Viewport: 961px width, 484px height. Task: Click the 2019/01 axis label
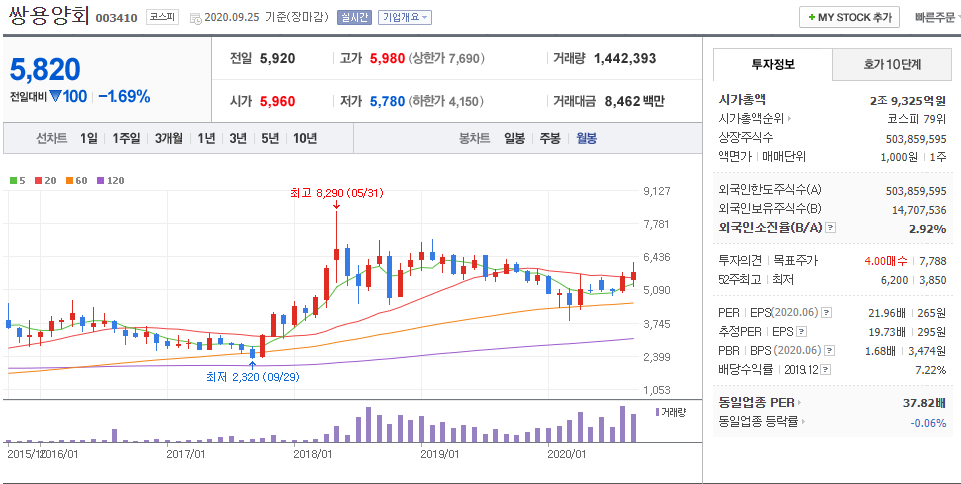pyautogui.click(x=439, y=455)
